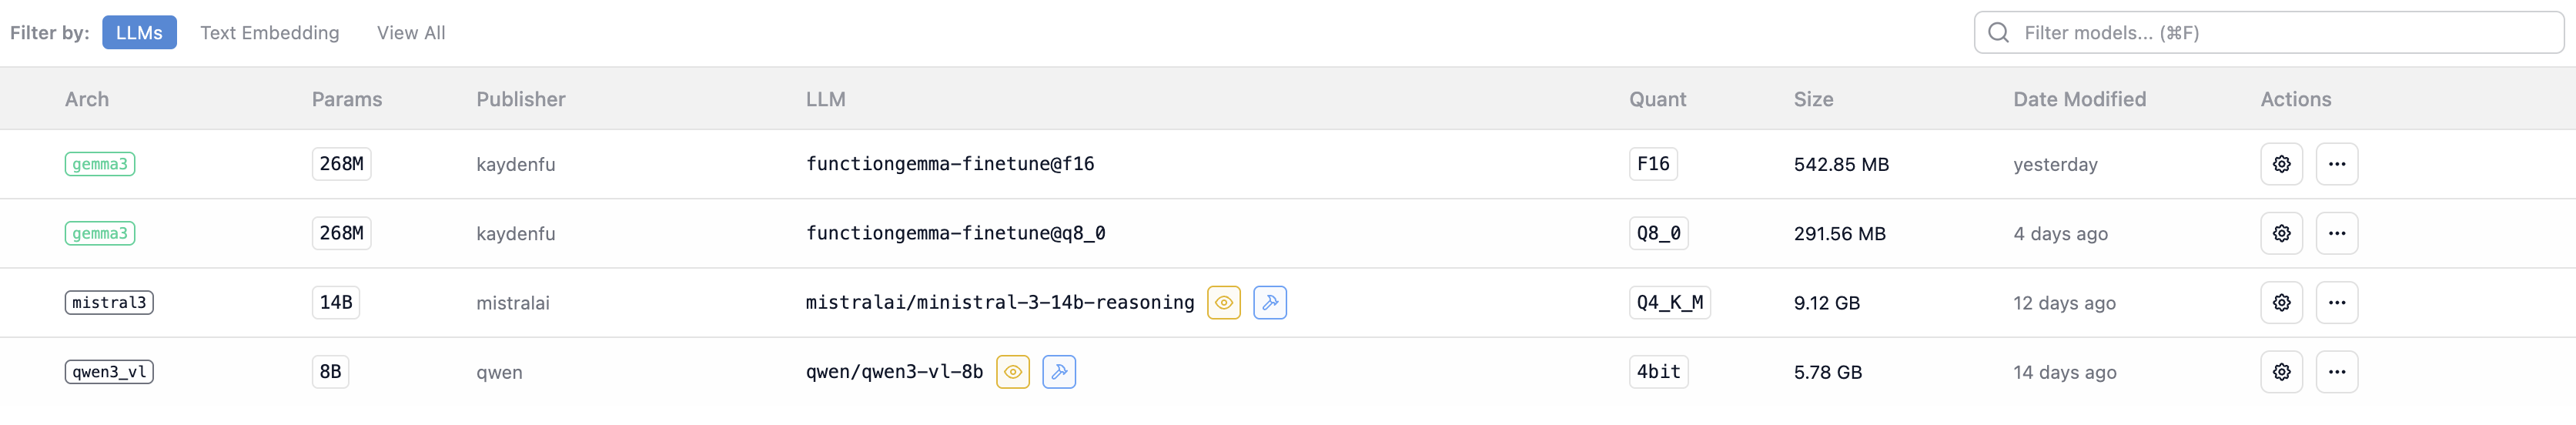Open settings gear for ministral-3-14b-reasoning
Screen dimensions: 2576x425
(2281, 302)
